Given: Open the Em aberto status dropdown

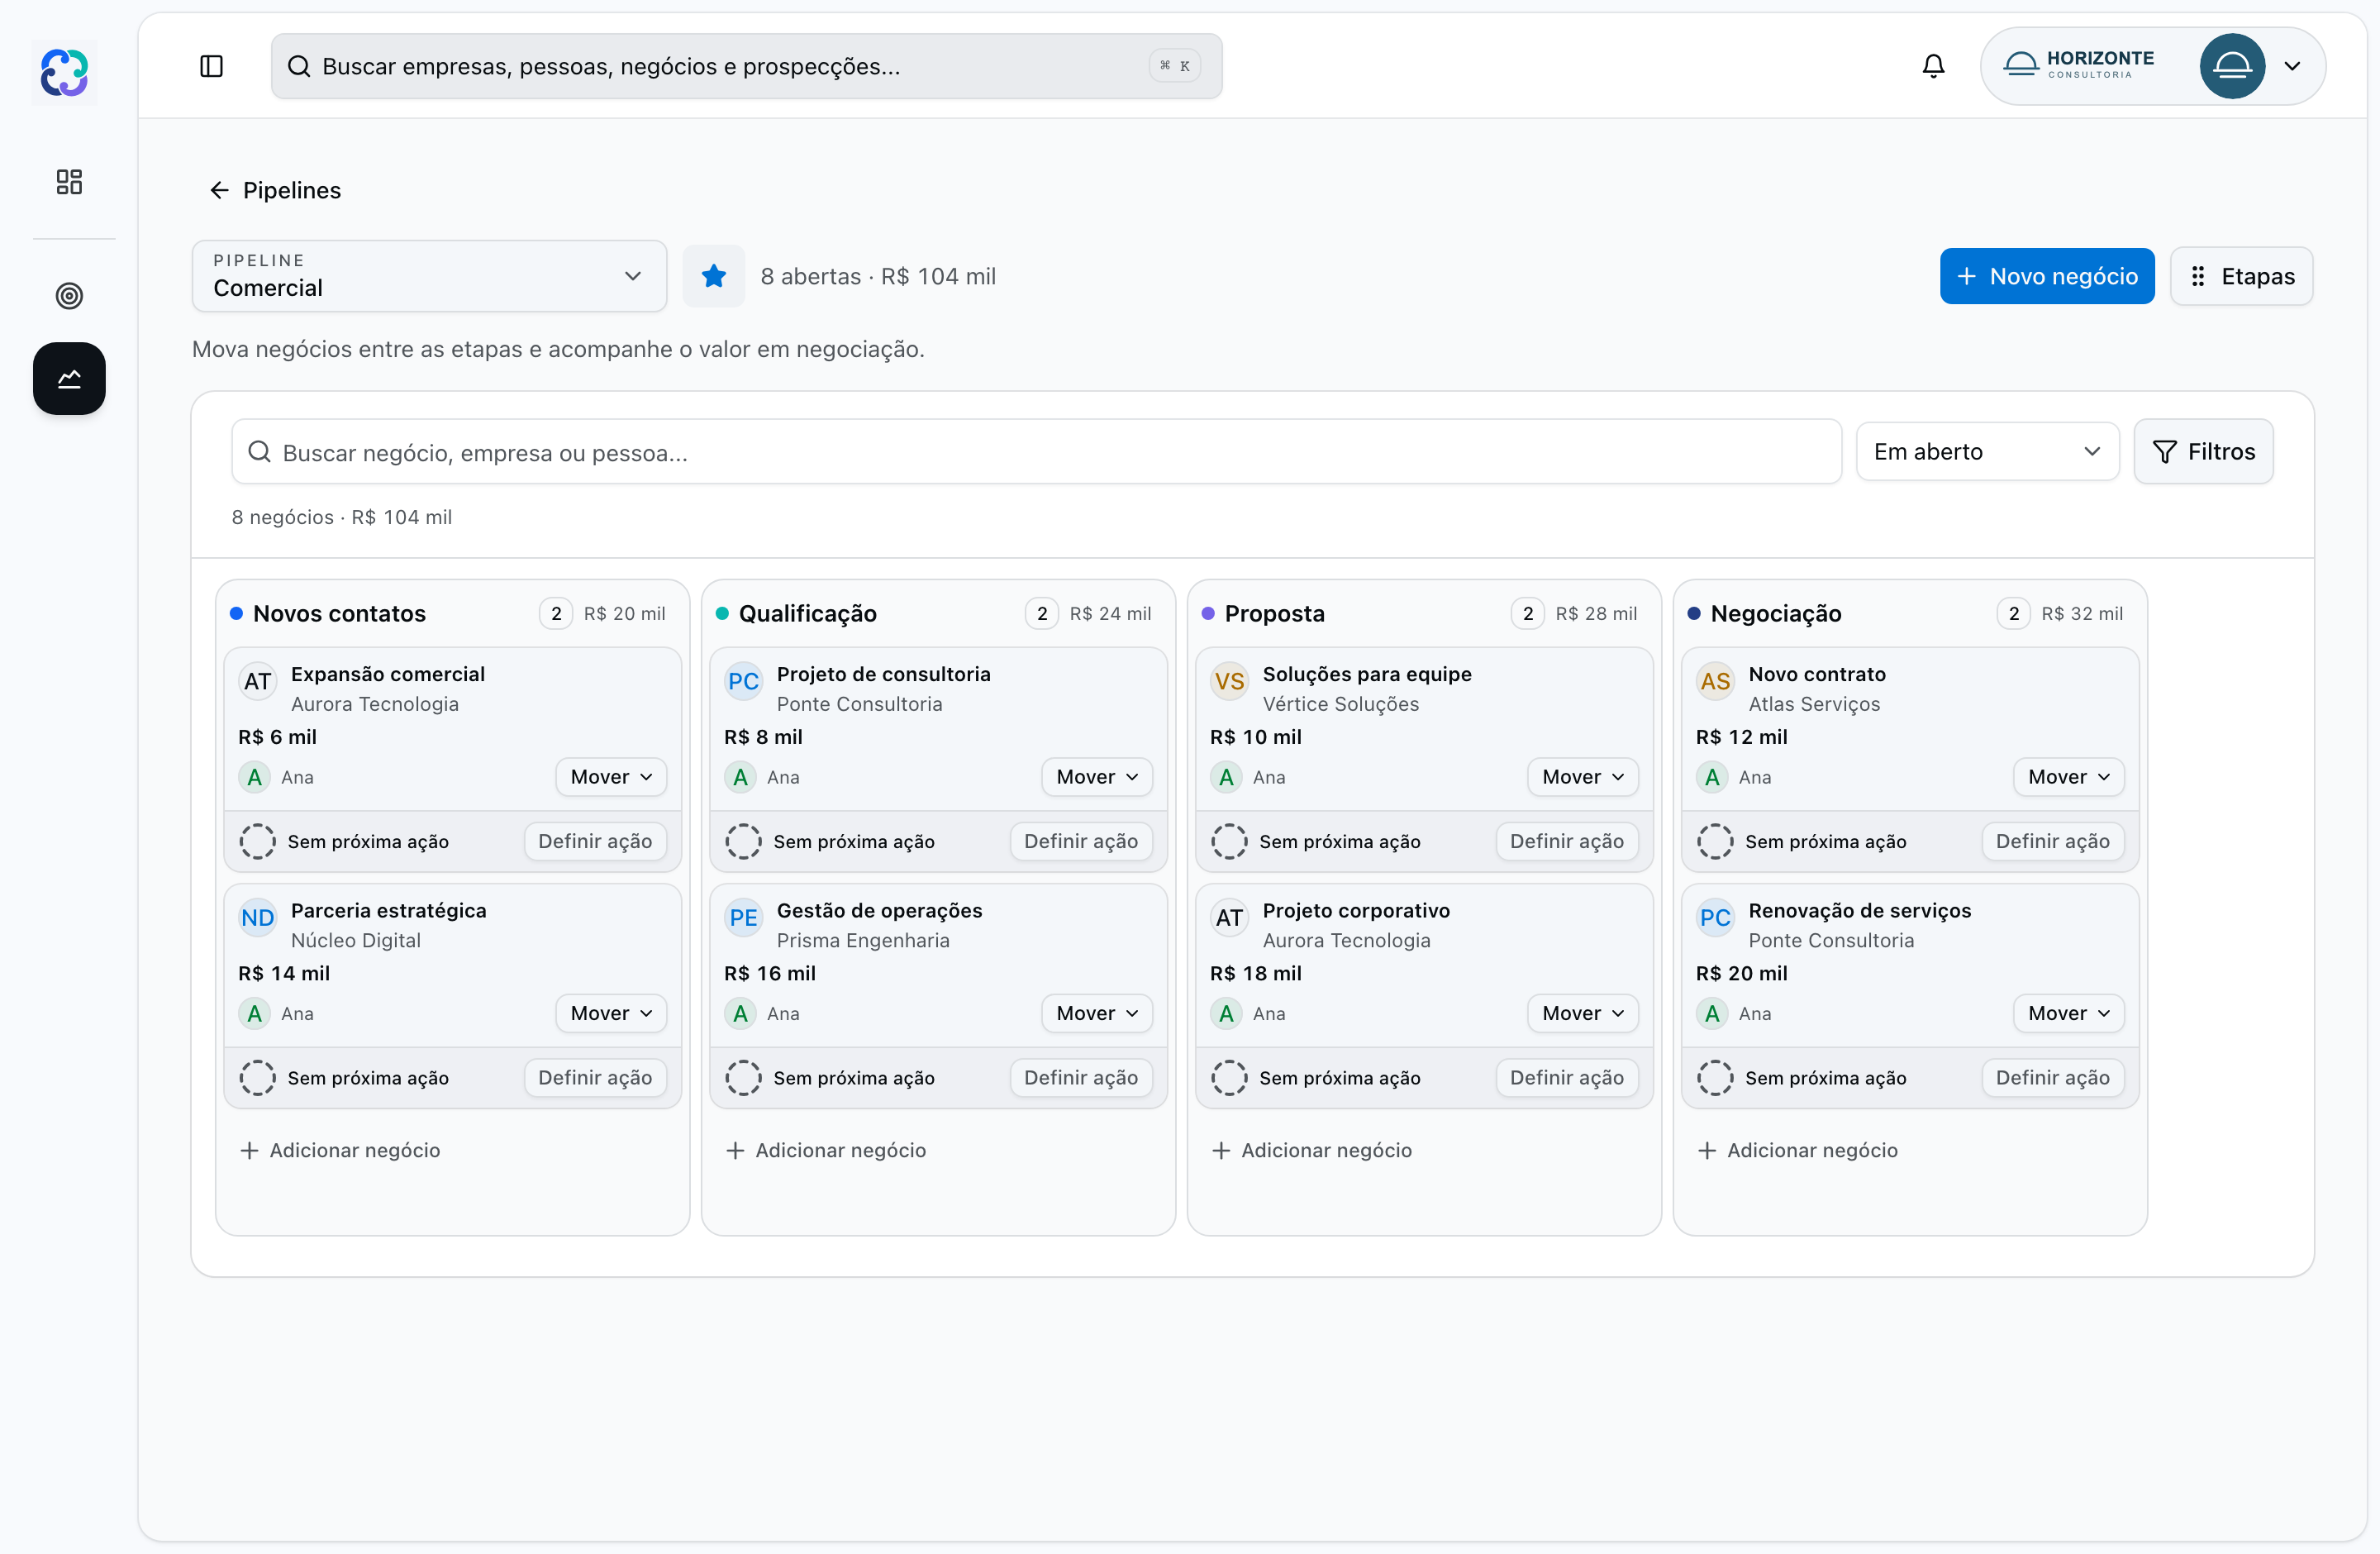Looking at the screenshot, I should point(1987,452).
